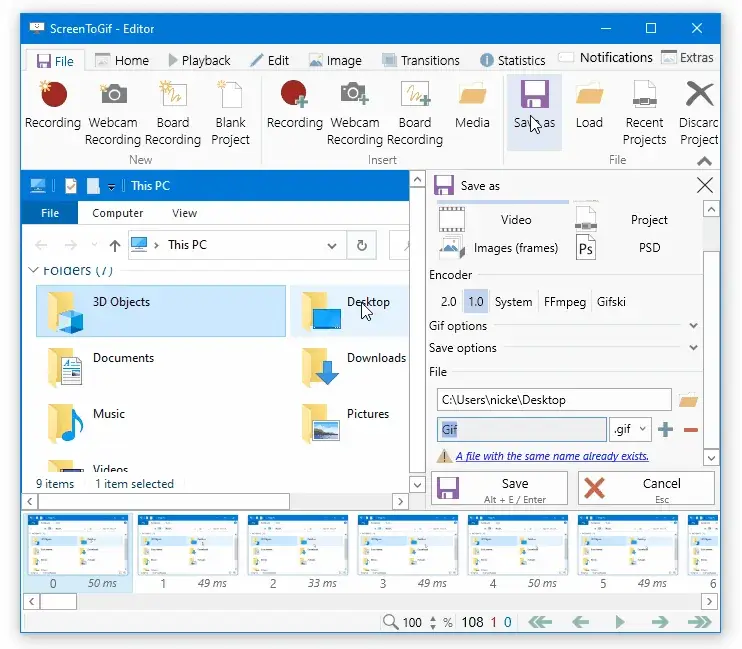Screen dimensions: 742x649
Task: Switch to the Home ribbon tab
Action: pyautogui.click(x=123, y=61)
